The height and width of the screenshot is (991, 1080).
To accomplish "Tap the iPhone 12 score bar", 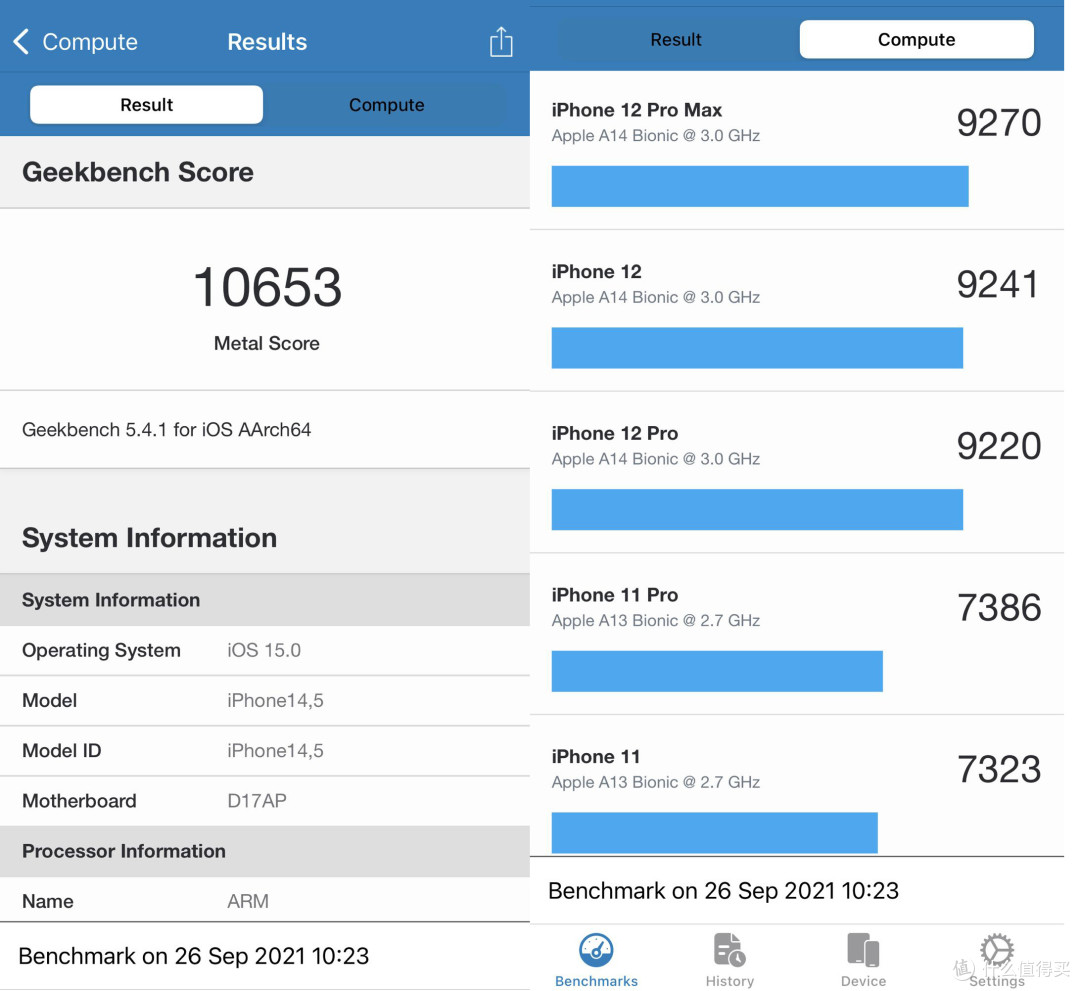I will (757, 348).
